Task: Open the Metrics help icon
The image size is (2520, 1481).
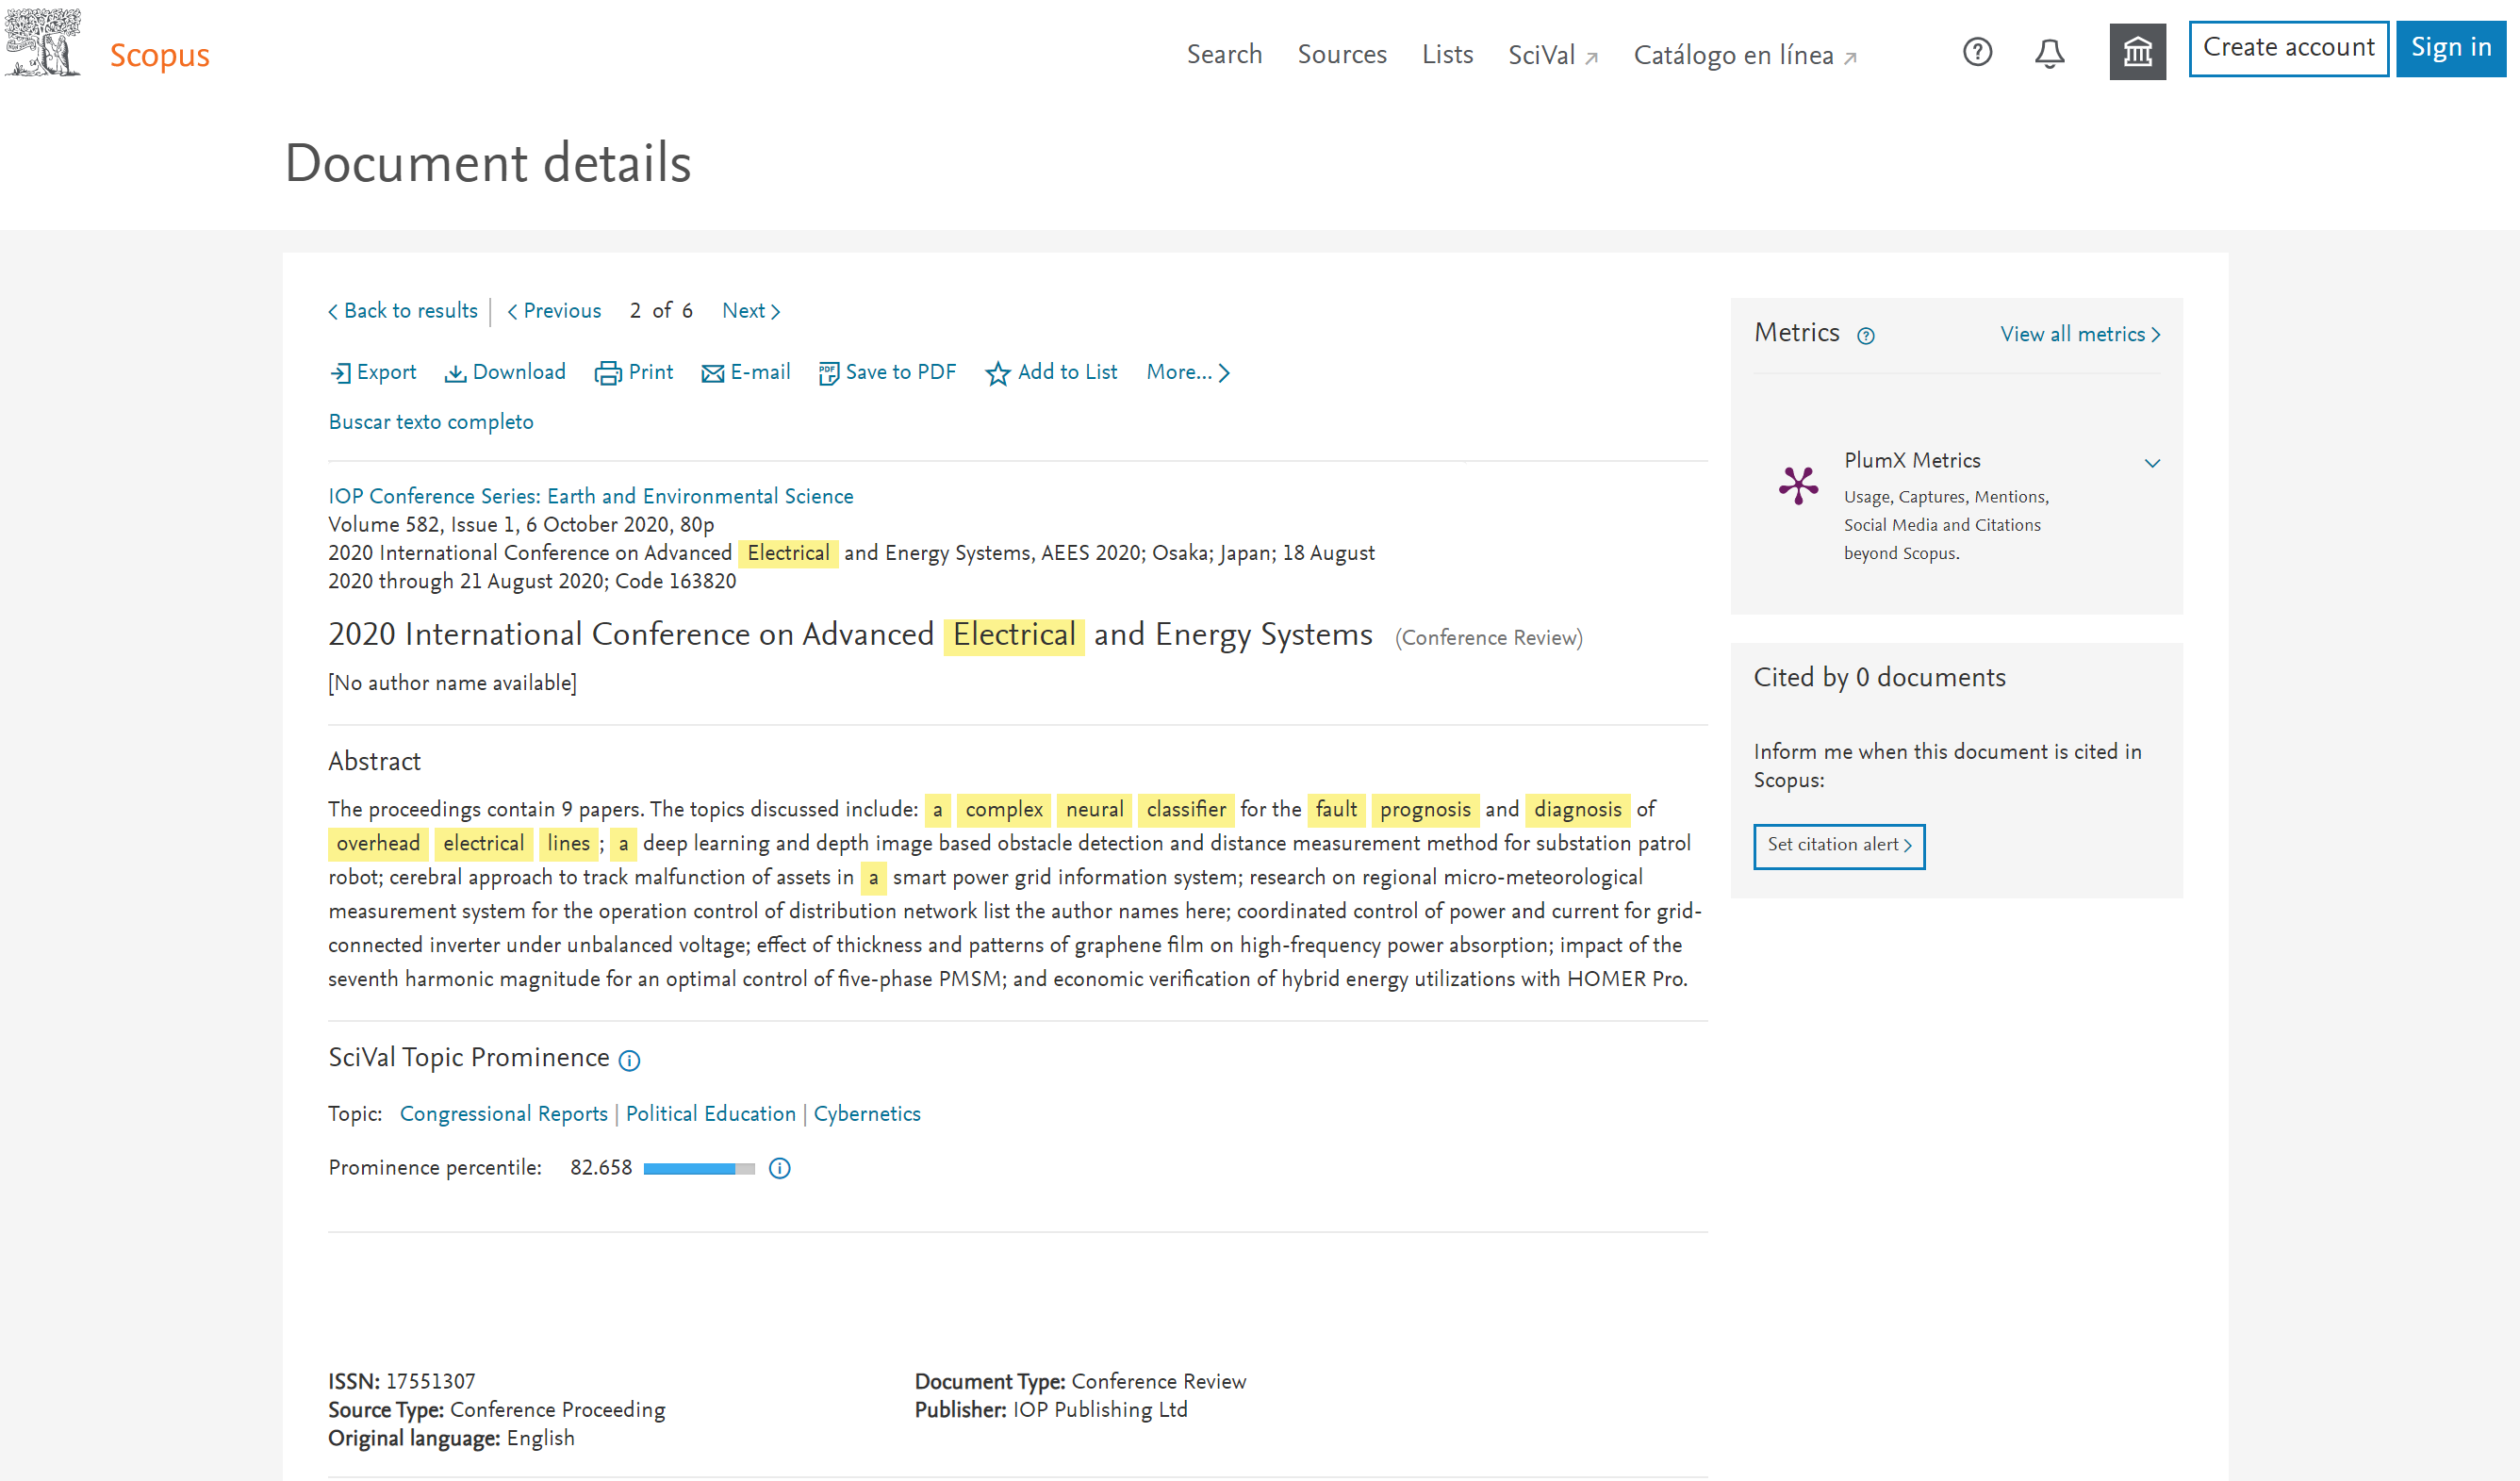Action: click(1865, 336)
